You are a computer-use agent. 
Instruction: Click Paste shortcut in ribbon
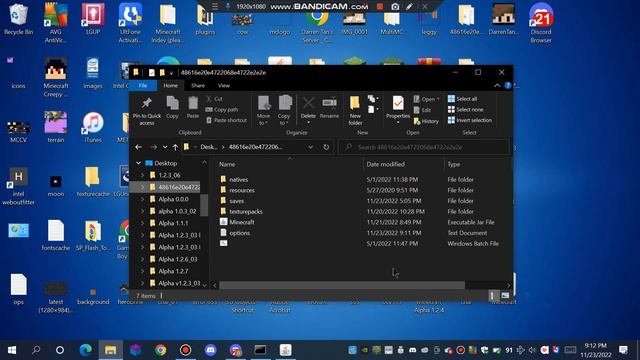tap(227, 120)
